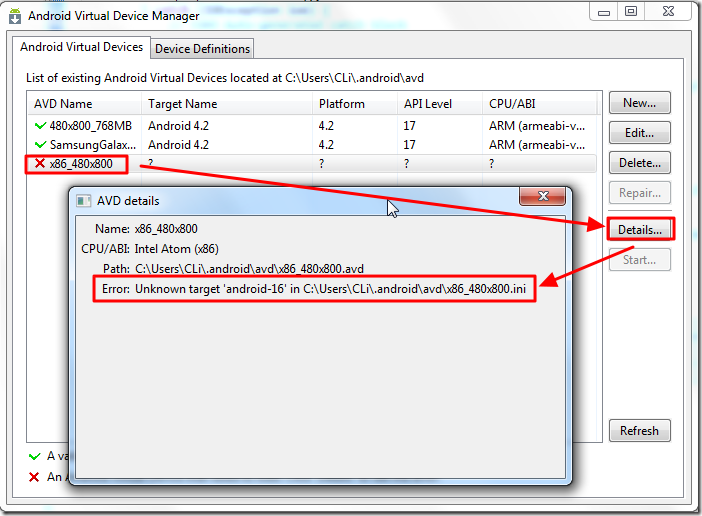This screenshot has width=702, height=516.
Task: Click the Error: Unknown target 'android-16' text
Action: 314,289
